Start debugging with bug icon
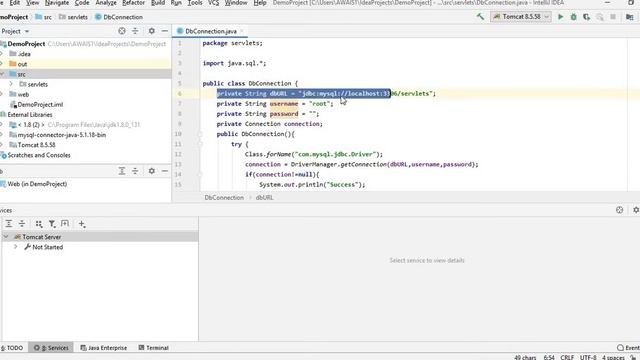 (573, 17)
